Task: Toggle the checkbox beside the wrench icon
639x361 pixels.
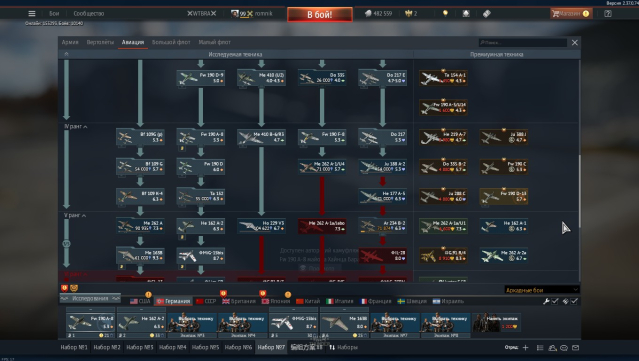Action: pos(555,301)
